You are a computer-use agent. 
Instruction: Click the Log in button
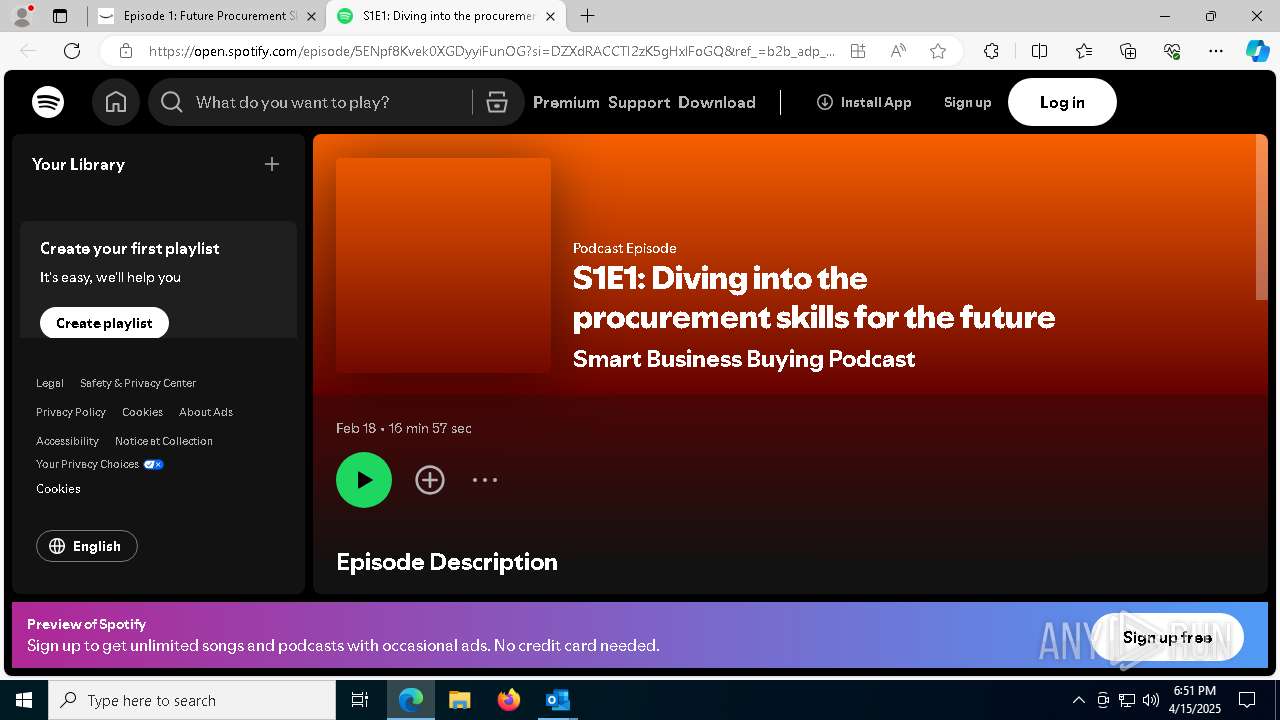coord(1062,102)
